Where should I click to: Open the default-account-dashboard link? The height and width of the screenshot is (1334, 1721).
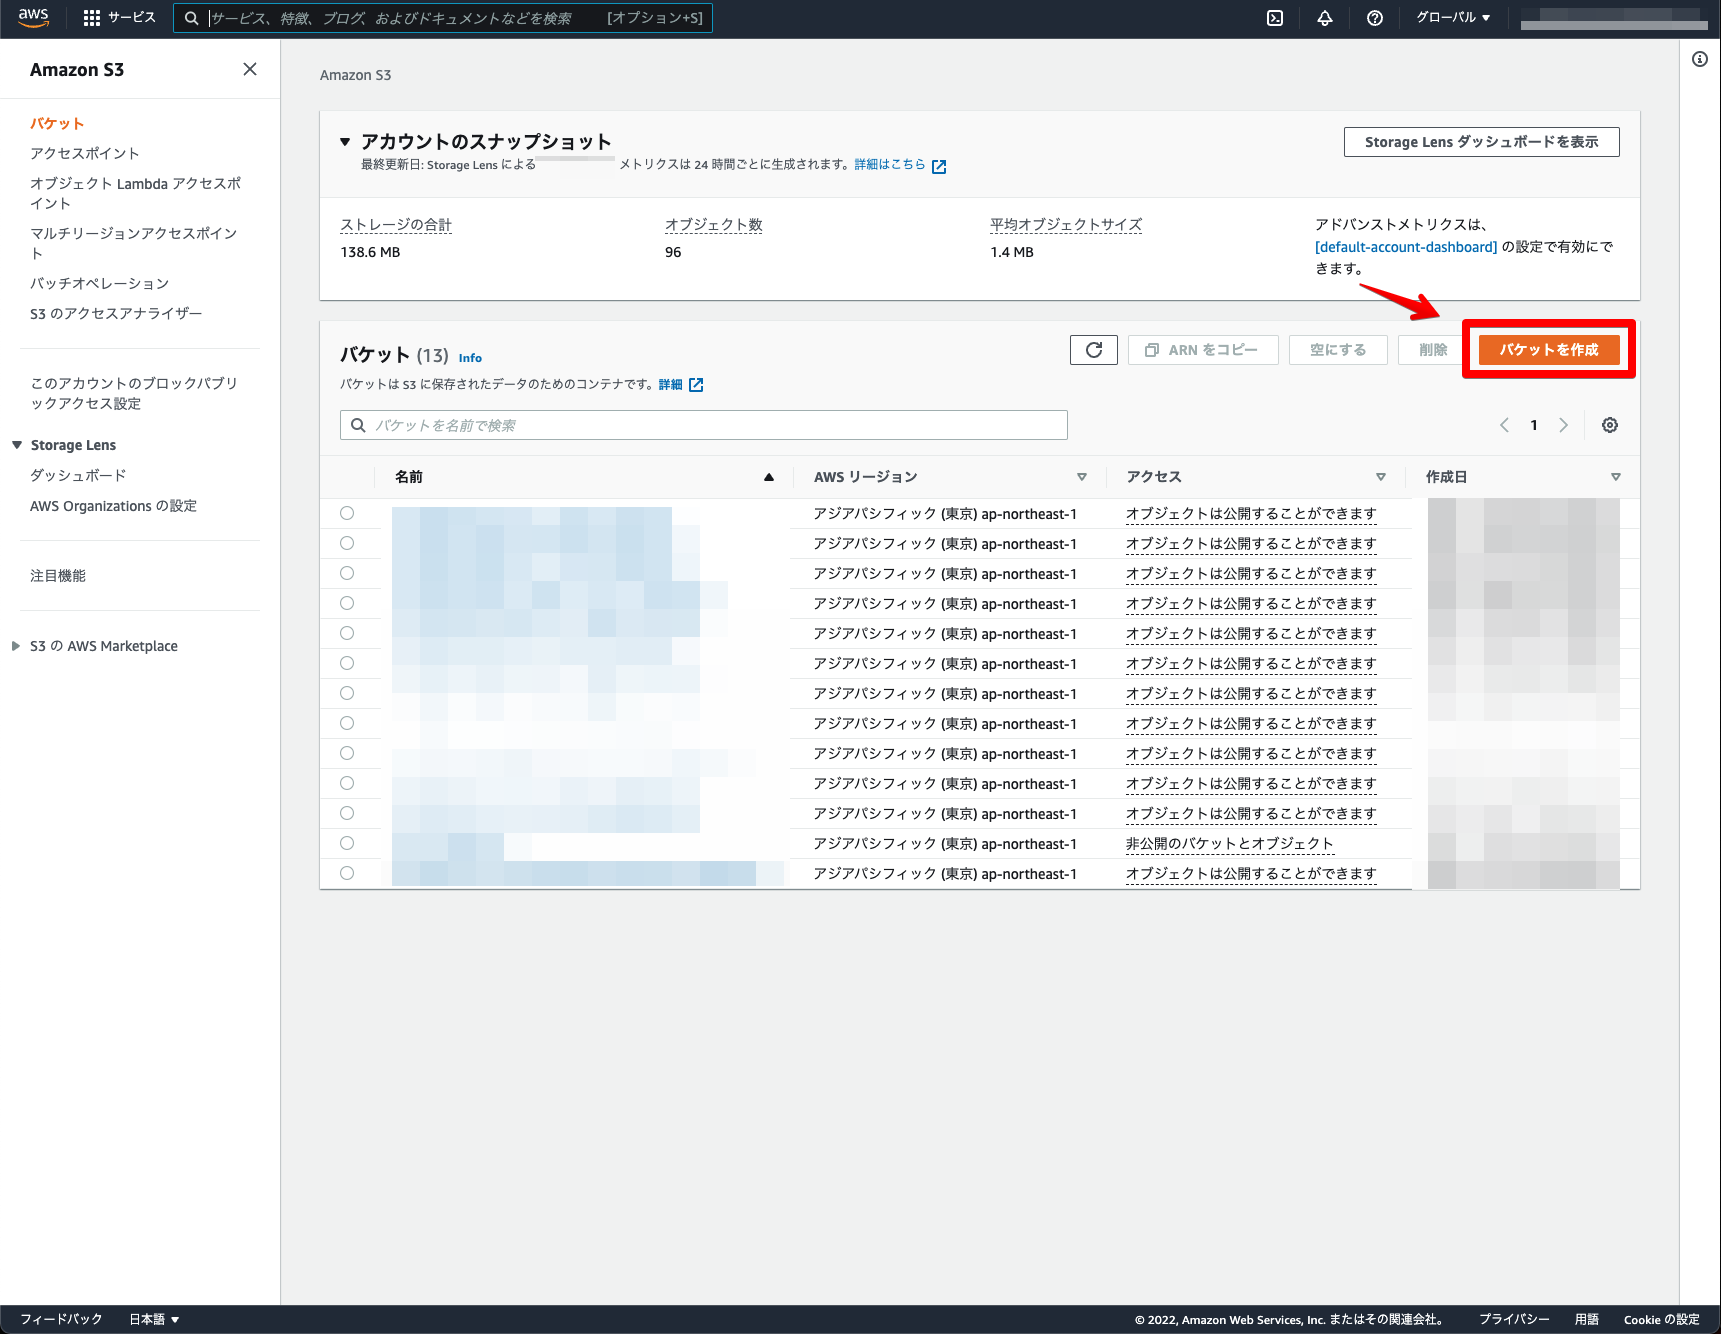click(1406, 247)
